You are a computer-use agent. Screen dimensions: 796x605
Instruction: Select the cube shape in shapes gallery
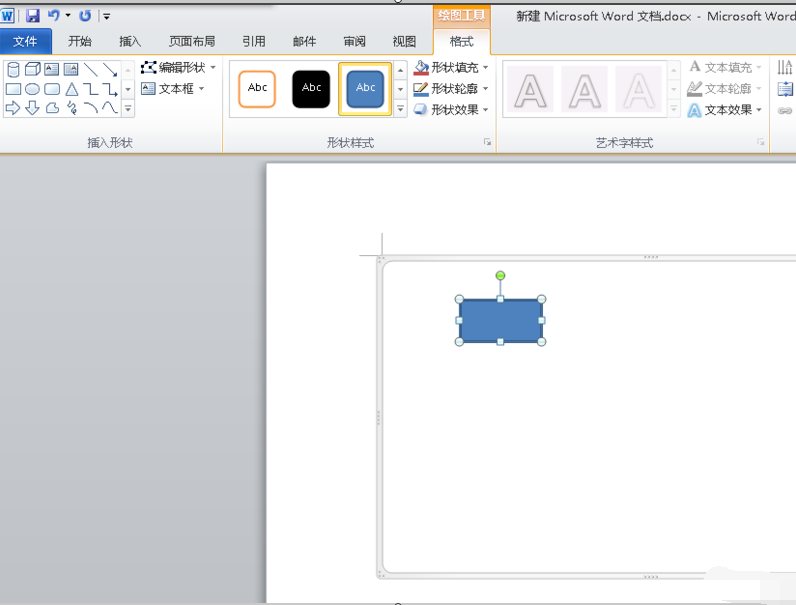point(32,69)
